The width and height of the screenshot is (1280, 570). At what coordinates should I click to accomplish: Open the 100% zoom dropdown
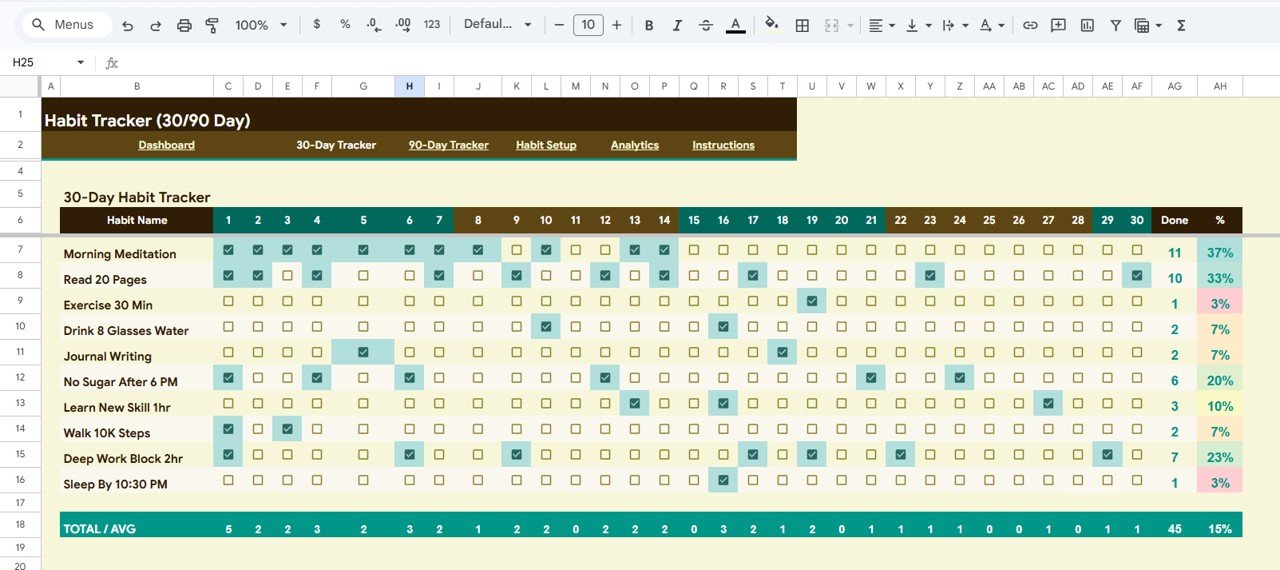coord(261,25)
